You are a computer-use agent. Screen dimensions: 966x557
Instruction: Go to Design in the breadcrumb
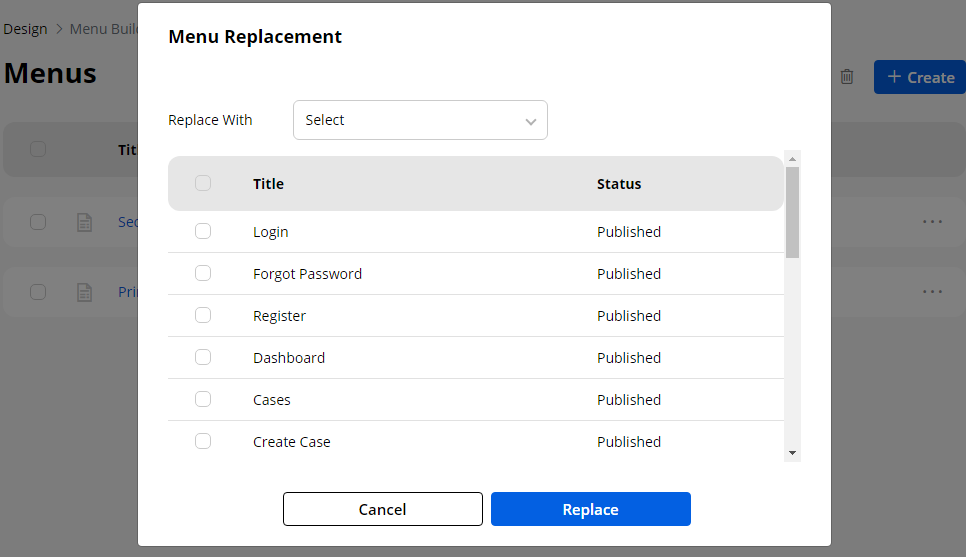(25, 28)
